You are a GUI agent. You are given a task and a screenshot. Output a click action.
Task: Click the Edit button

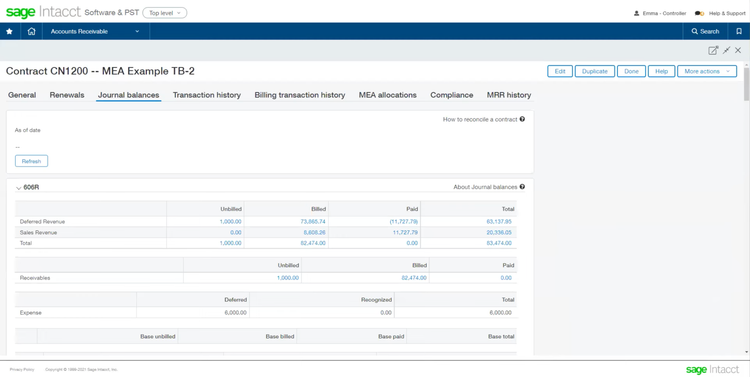pos(560,71)
